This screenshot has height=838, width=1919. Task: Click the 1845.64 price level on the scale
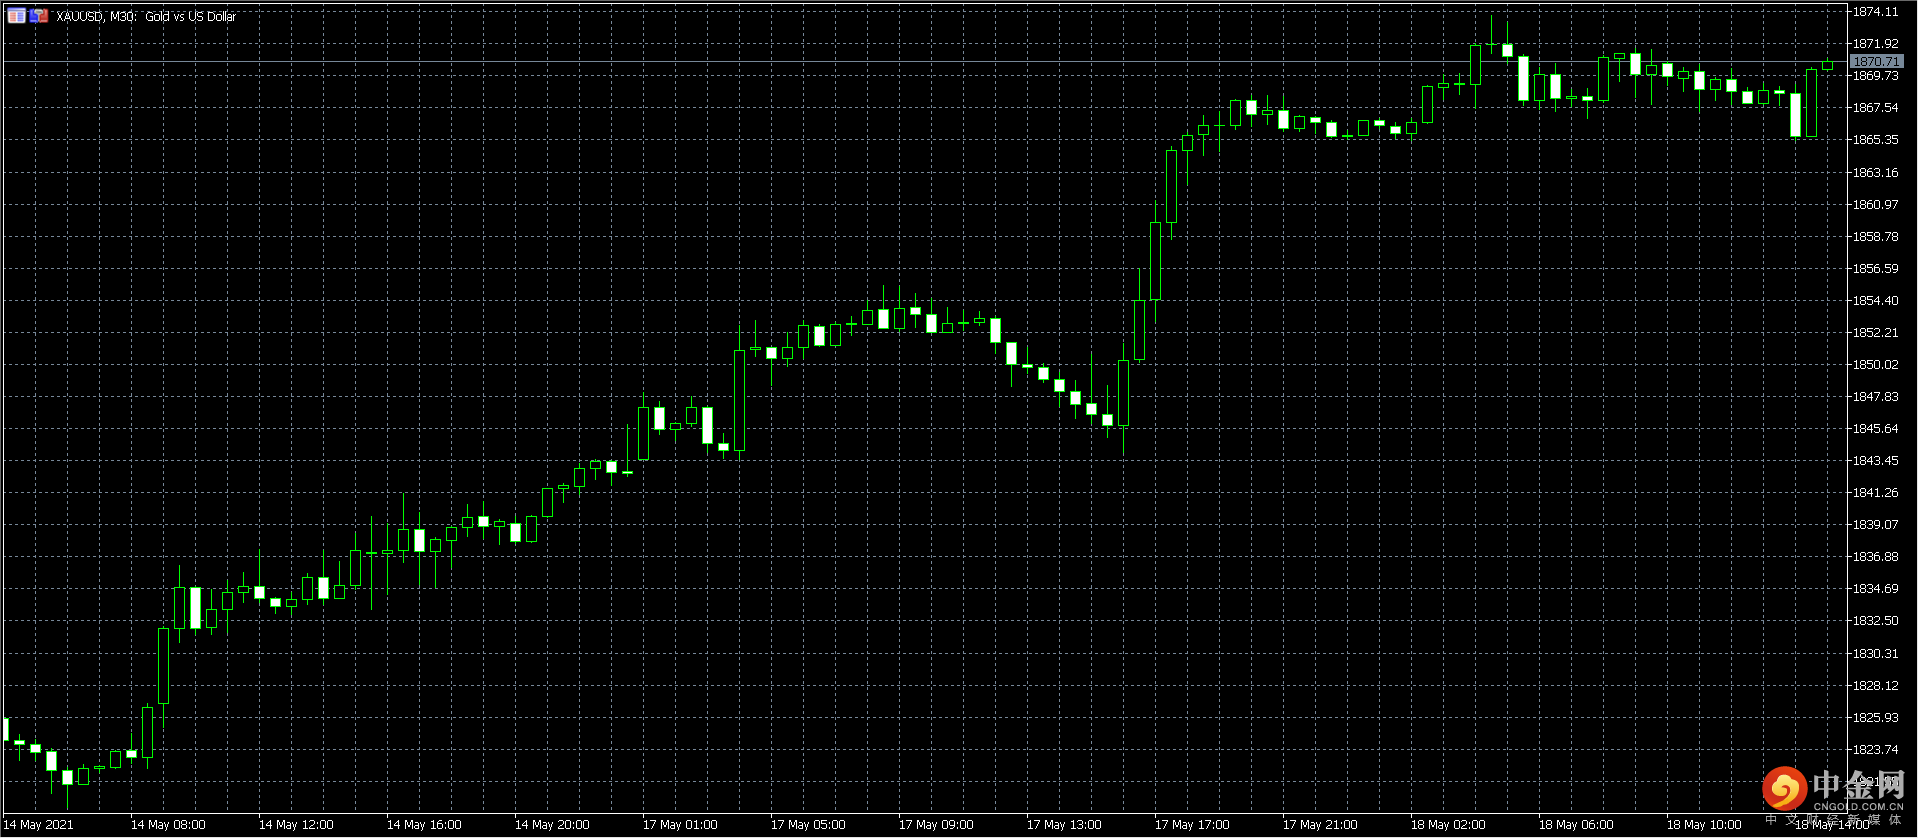(1876, 429)
